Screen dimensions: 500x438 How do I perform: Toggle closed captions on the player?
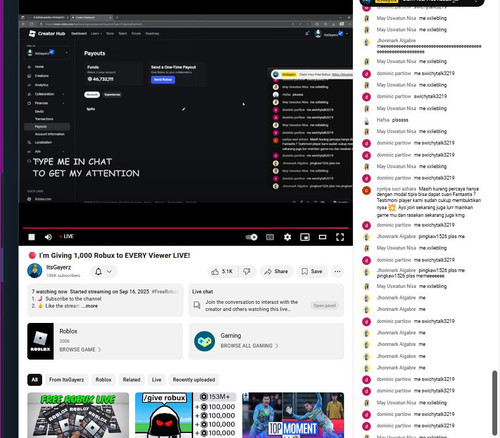coord(270,237)
